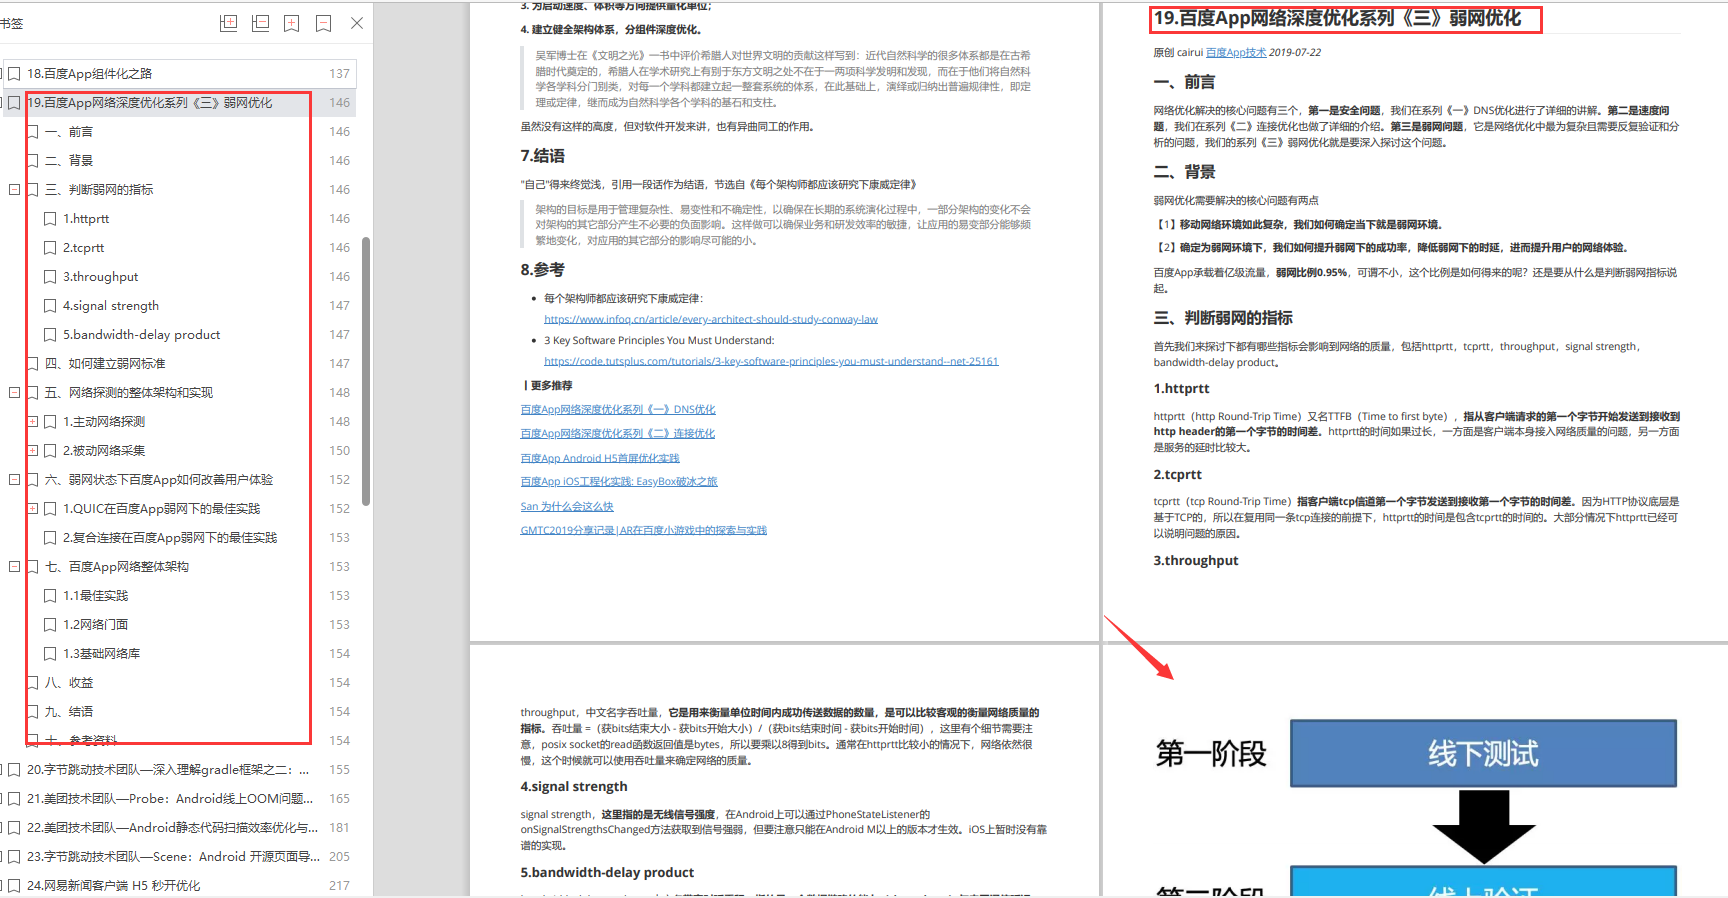Click the bookmark icon beside 四、如何建立弱网标准
The width and height of the screenshot is (1728, 898).
[32, 364]
